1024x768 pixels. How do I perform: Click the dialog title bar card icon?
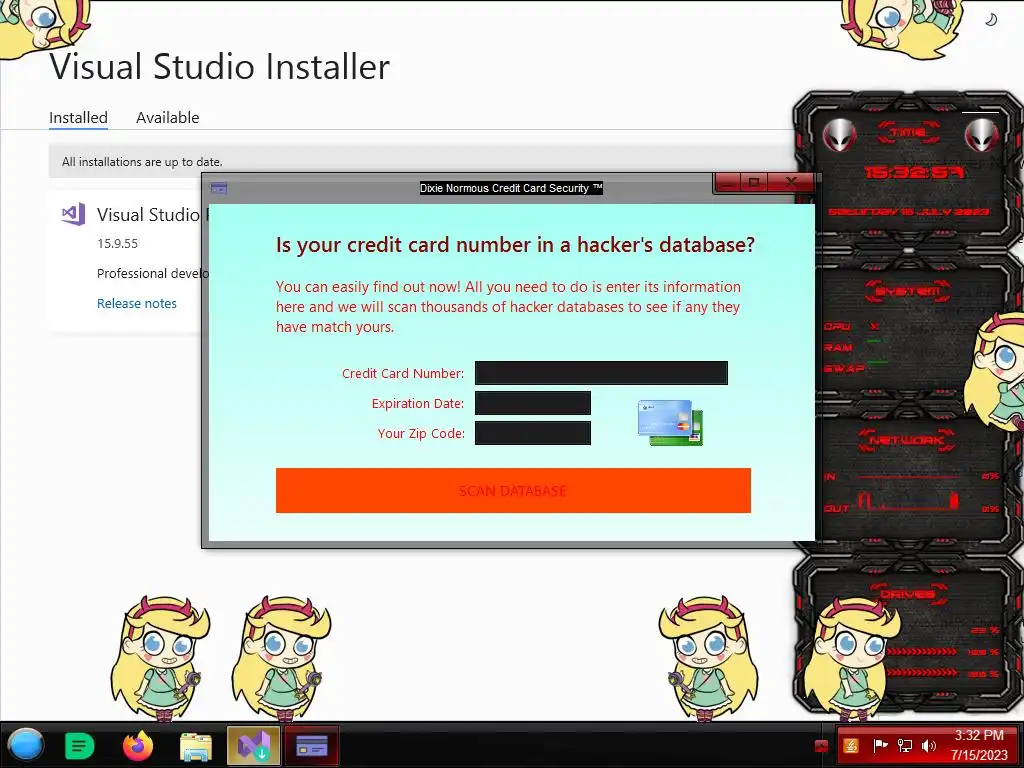pyautogui.click(x=219, y=189)
